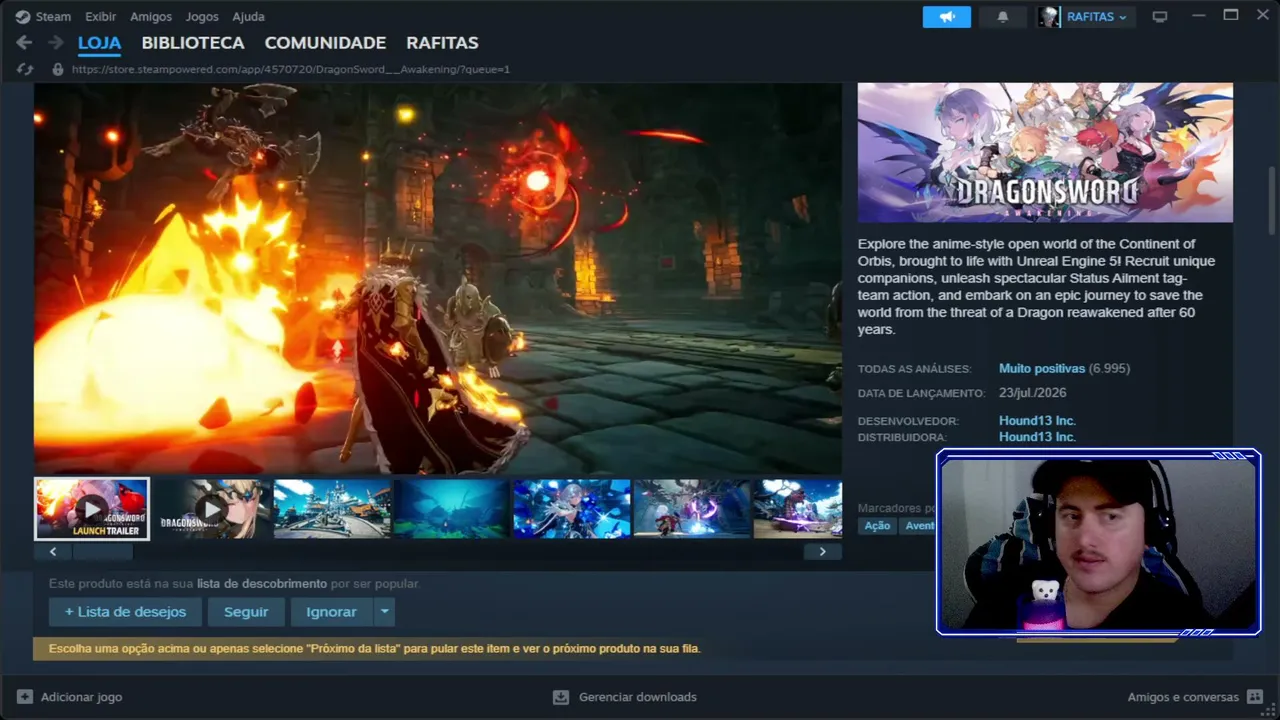Click the Ação tag
Viewport: 1280px width, 720px height.
point(877,526)
